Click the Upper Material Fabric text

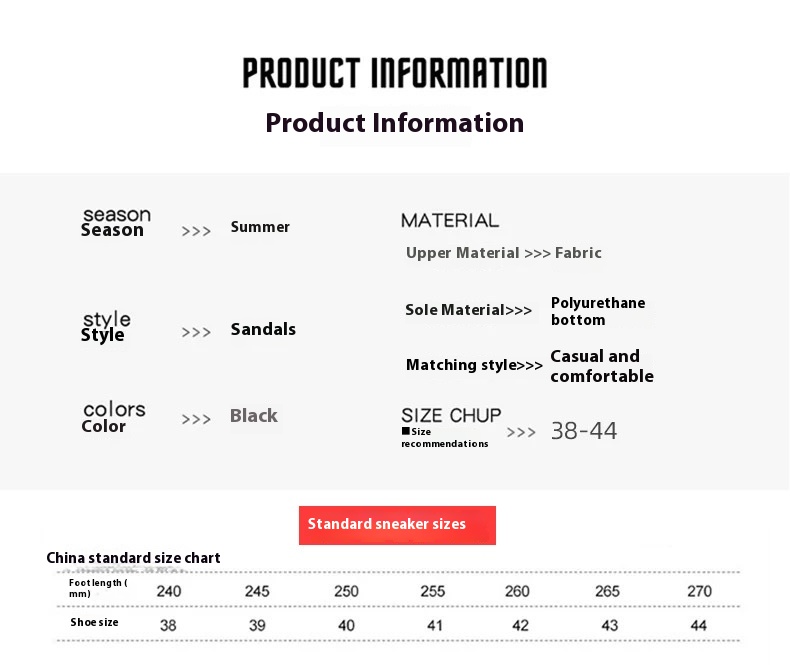pos(504,253)
